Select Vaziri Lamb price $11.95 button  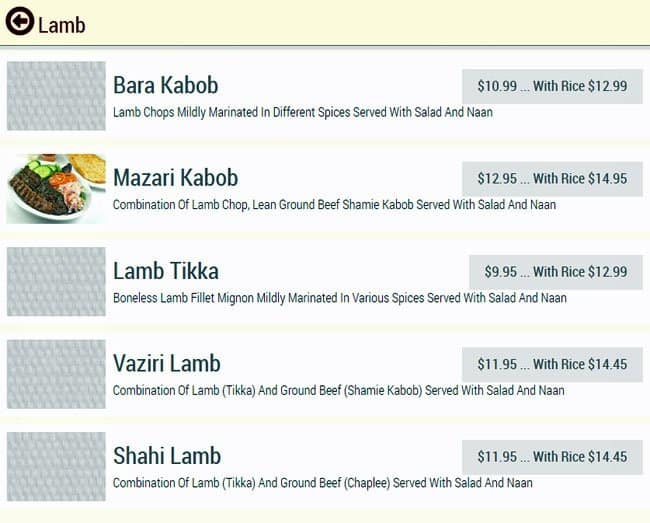pos(552,364)
